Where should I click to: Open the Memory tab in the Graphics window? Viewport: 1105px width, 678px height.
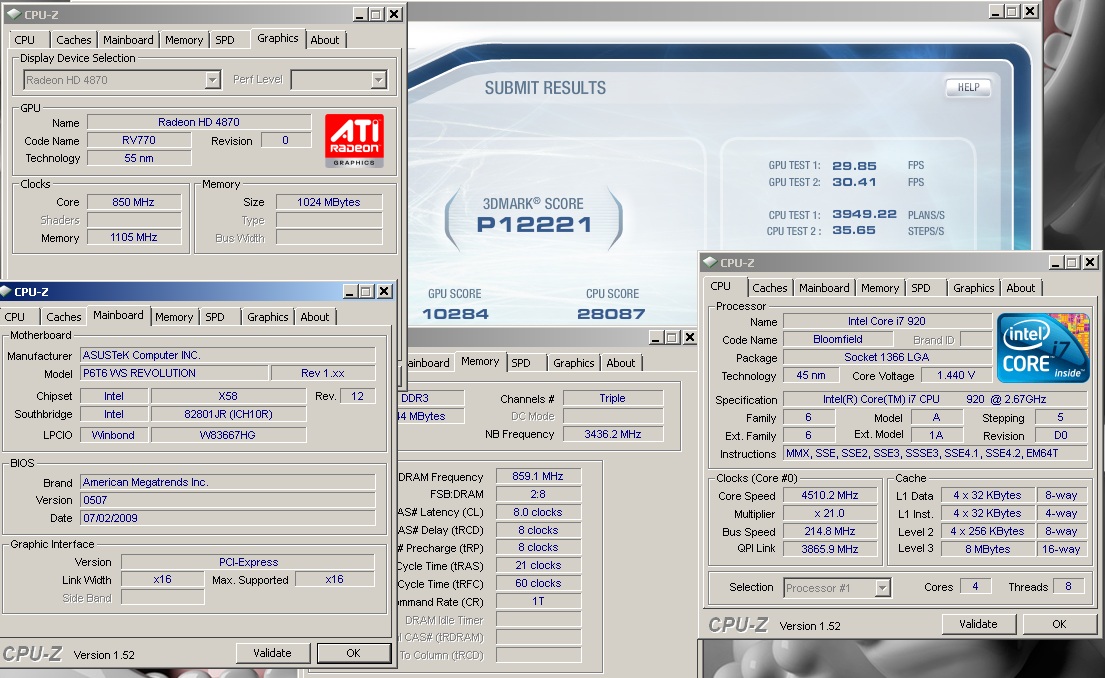184,40
